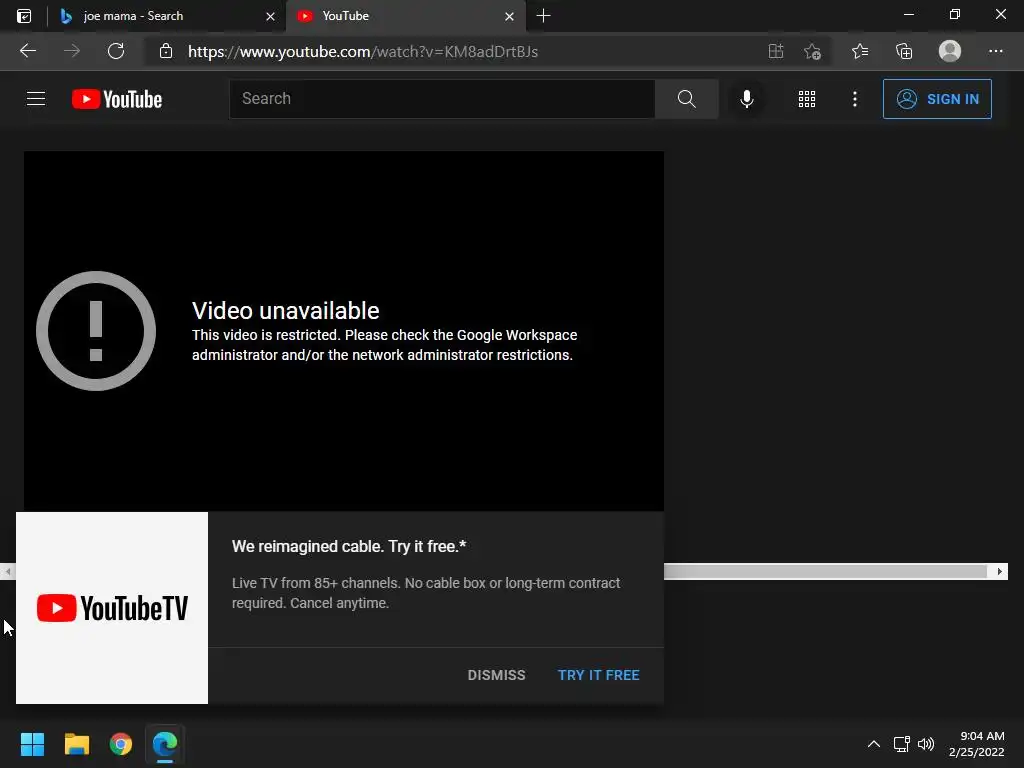The height and width of the screenshot is (768, 1024).
Task: Click the horizontal scrollbar left arrow
Action: [x=8, y=571]
